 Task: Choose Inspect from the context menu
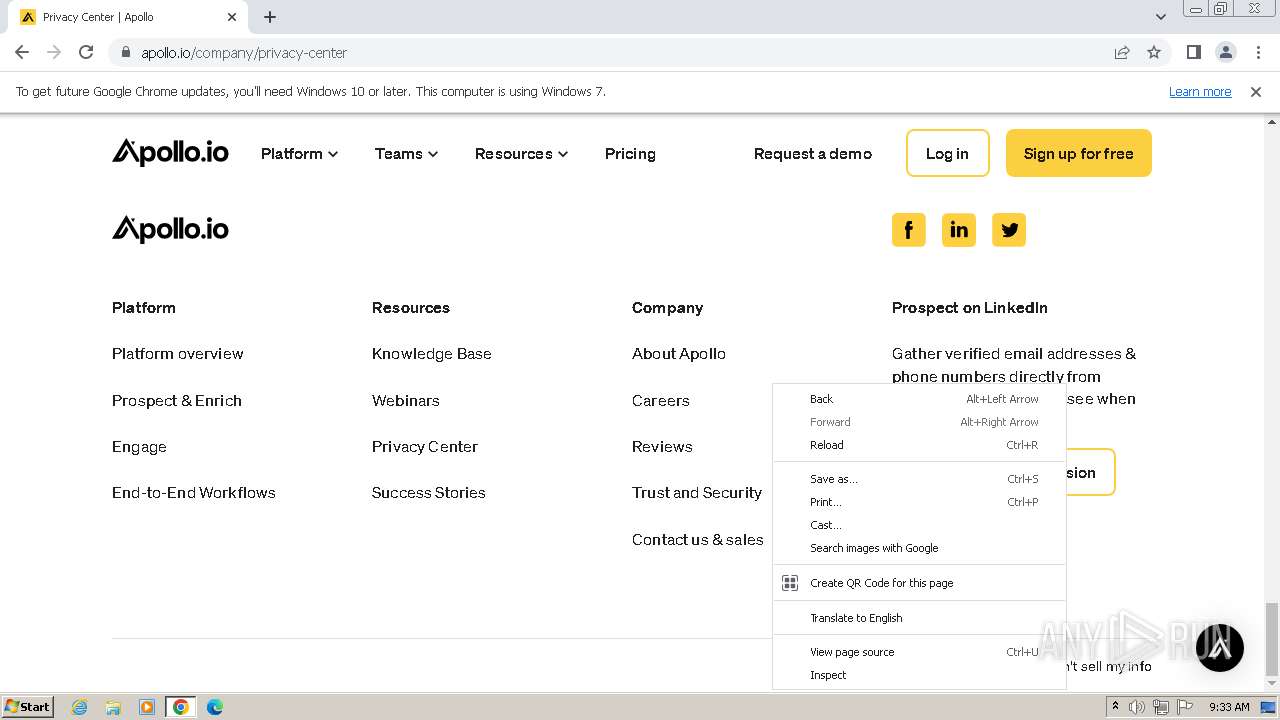click(919, 675)
